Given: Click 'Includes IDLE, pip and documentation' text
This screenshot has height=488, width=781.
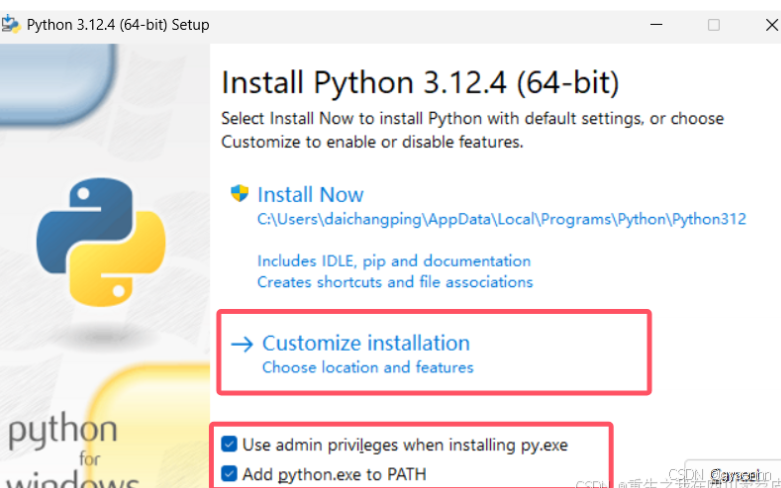Looking at the screenshot, I should point(394,261).
